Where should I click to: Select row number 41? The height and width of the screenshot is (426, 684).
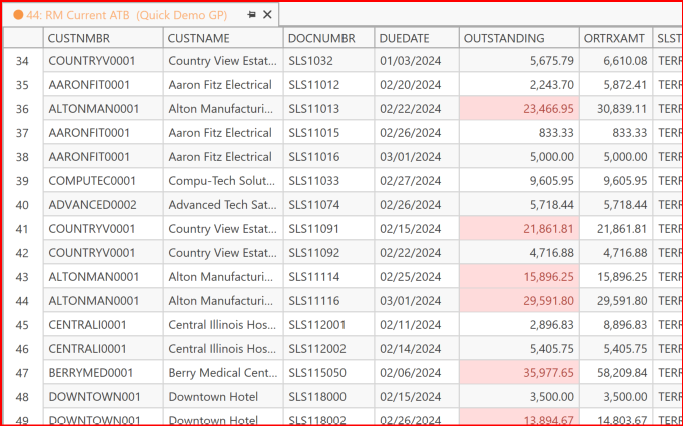click(x=23, y=228)
